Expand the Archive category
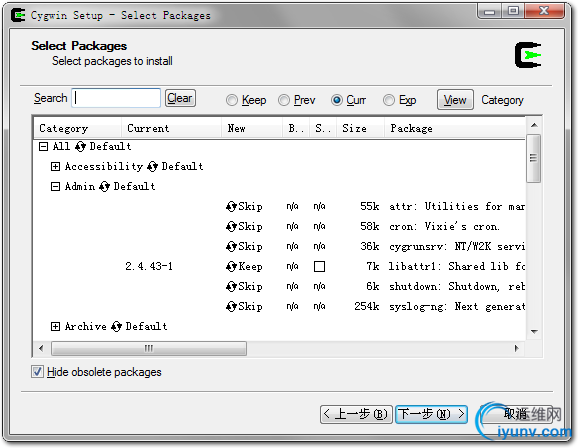The height and width of the screenshot is (448, 578). pyautogui.click(x=55, y=326)
